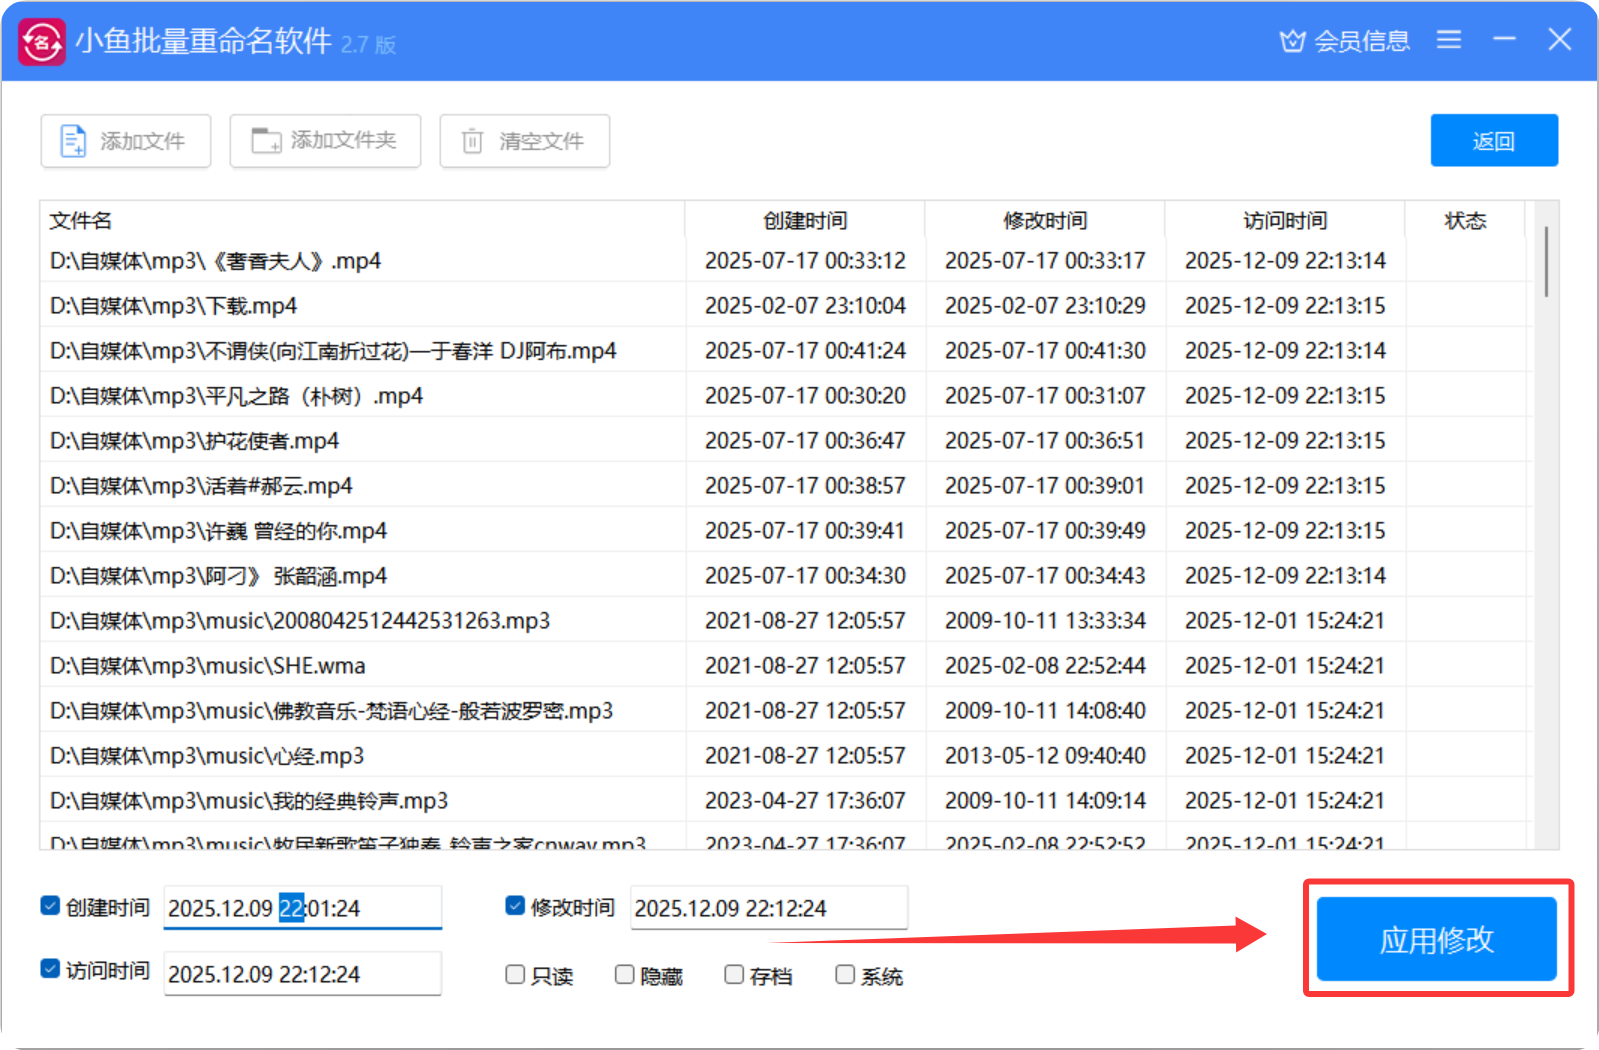Viewport: 1599px width, 1050px height.
Task: Tick the 存档 attribute checkbox
Action: pyautogui.click(x=734, y=975)
